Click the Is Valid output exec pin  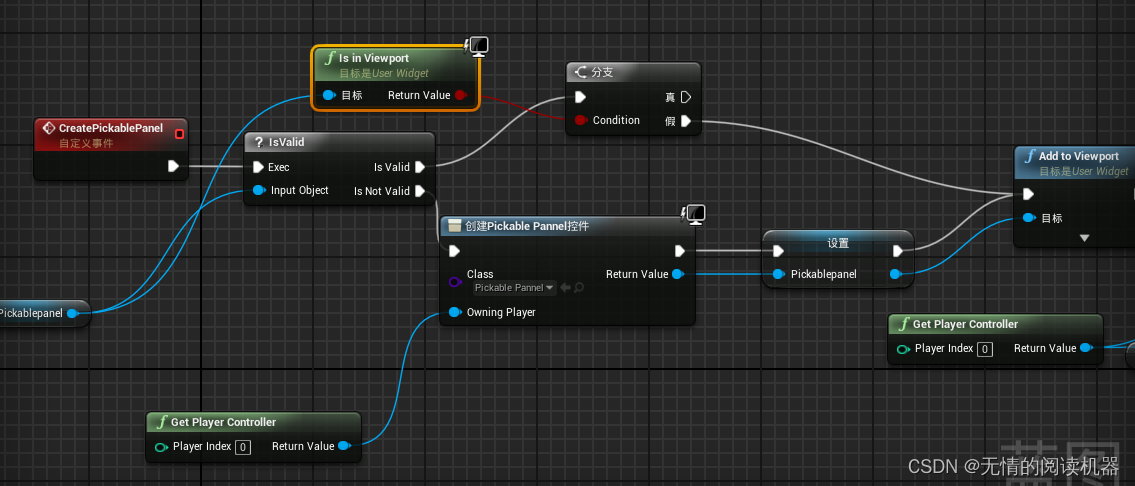(x=421, y=167)
